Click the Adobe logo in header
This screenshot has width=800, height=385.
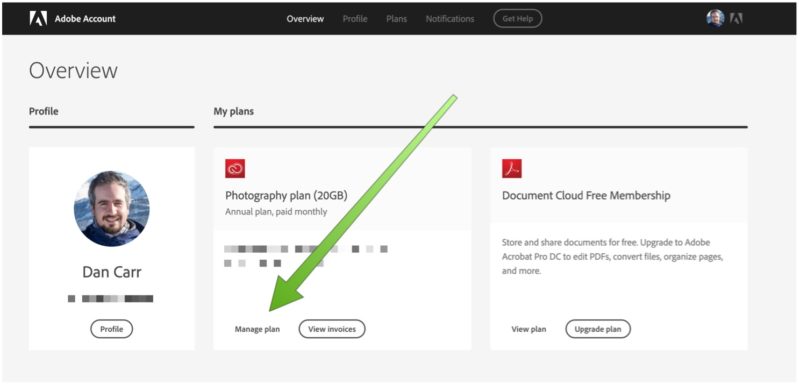coord(38,19)
